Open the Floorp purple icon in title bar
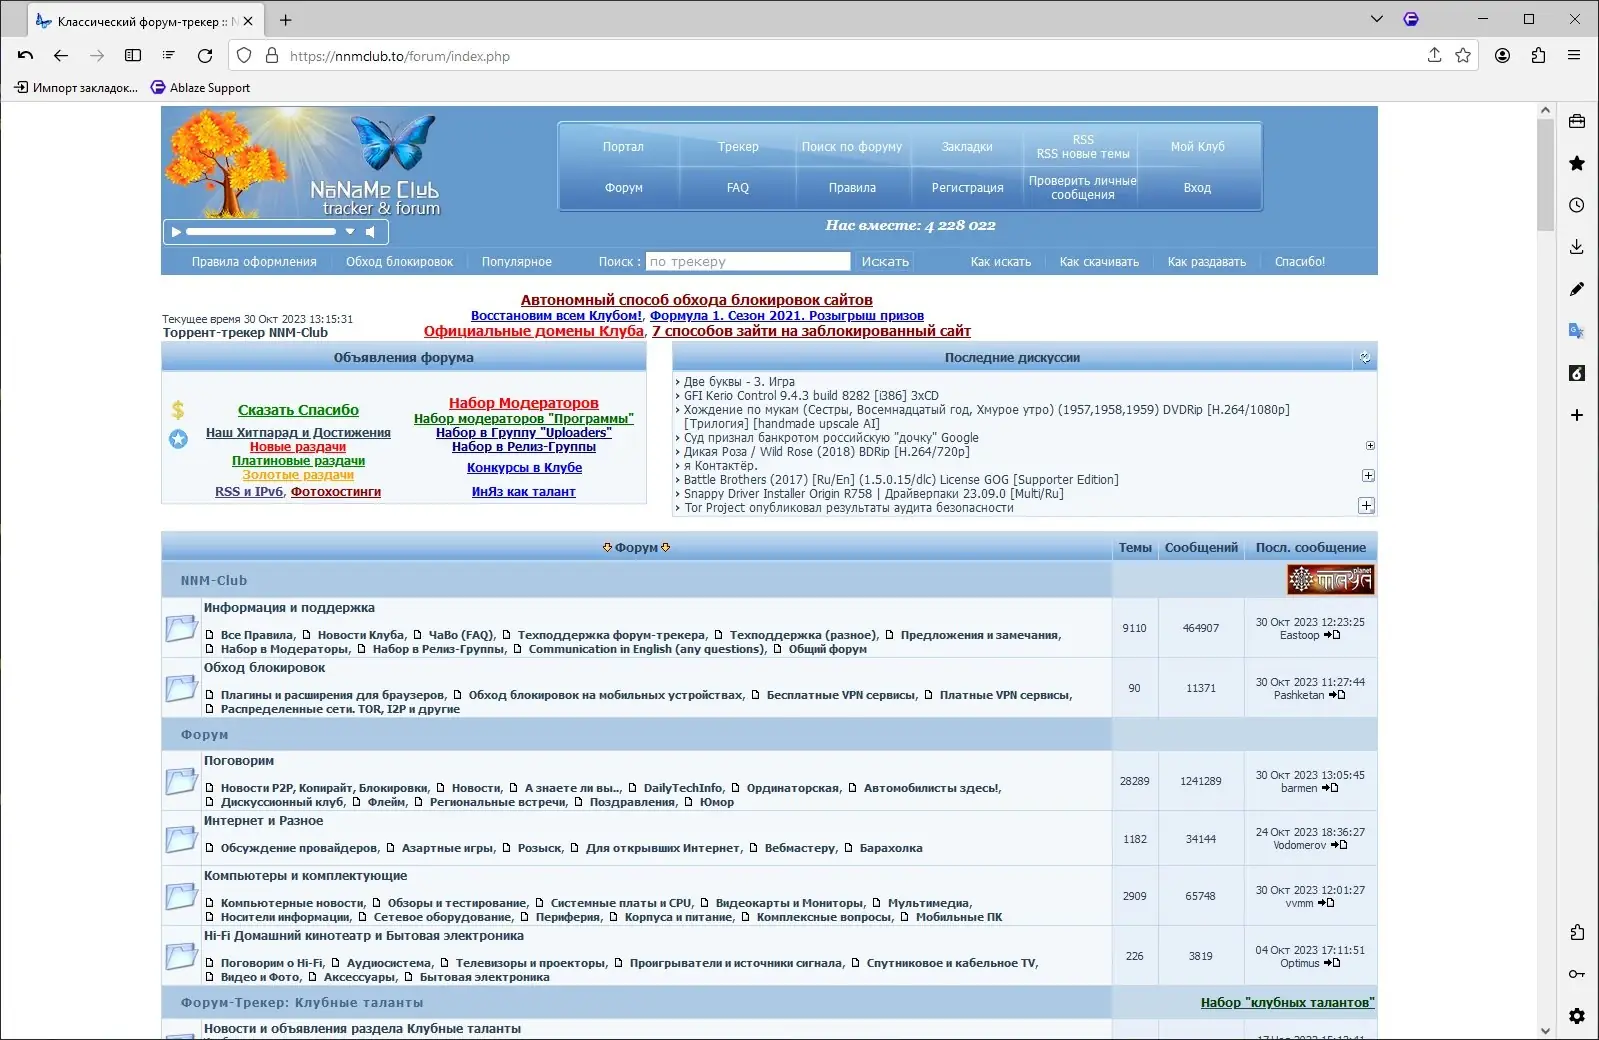This screenshot has width=1599, height=1040. click(1411, 19)
